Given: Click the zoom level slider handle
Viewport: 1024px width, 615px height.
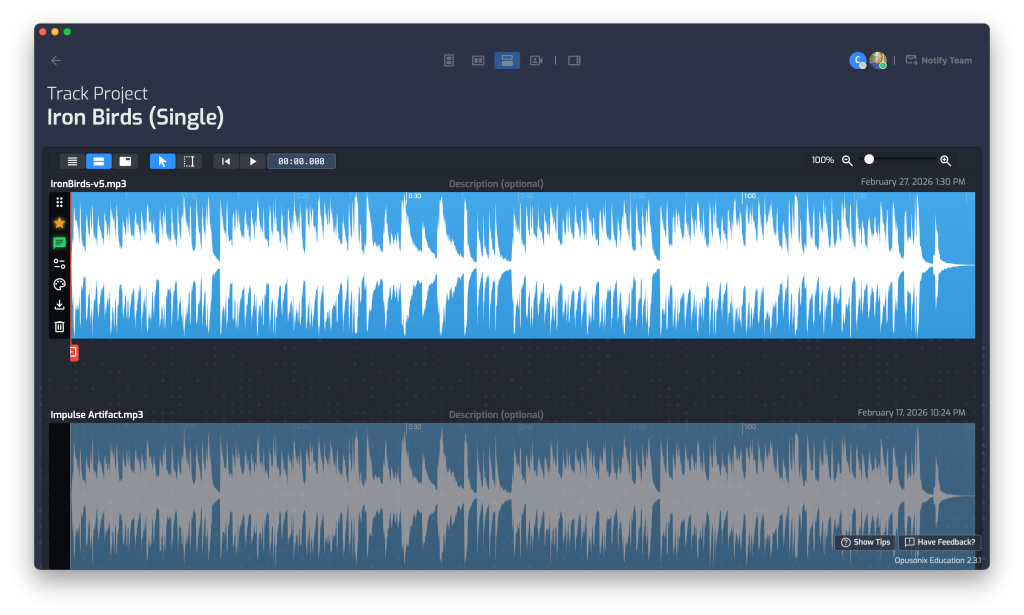Looking at the screenshot, I should [869, 160].
